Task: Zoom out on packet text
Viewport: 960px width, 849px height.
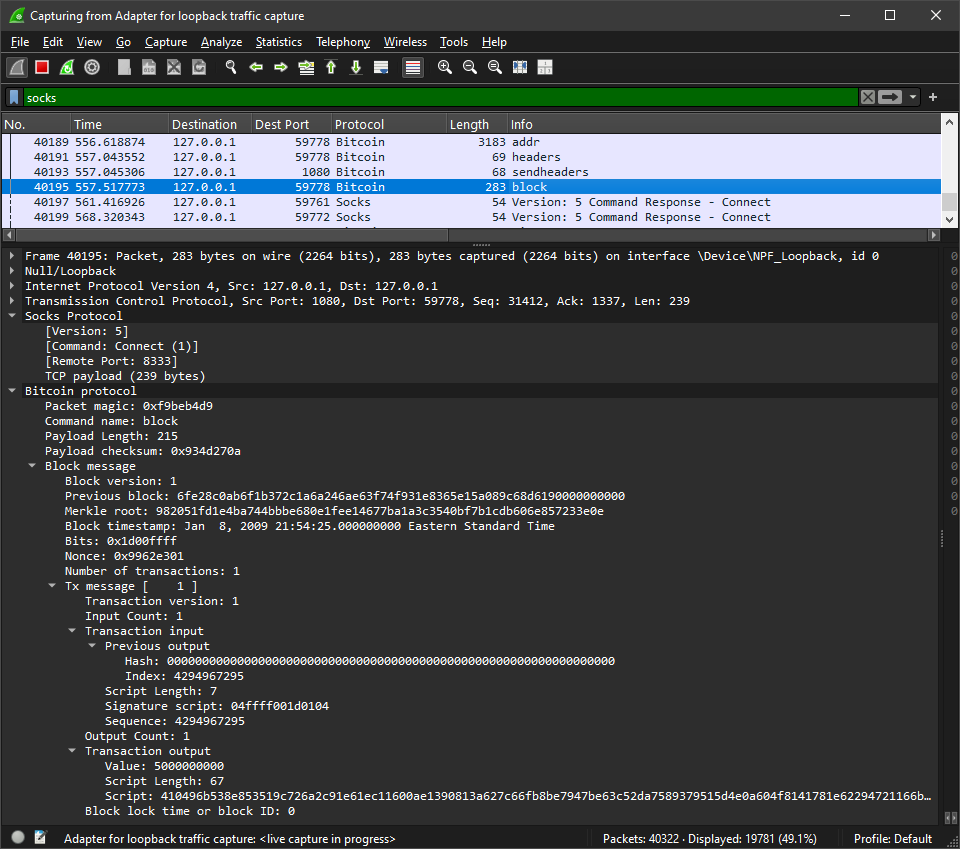Action: pyautogui.click(x=470, y=67)
